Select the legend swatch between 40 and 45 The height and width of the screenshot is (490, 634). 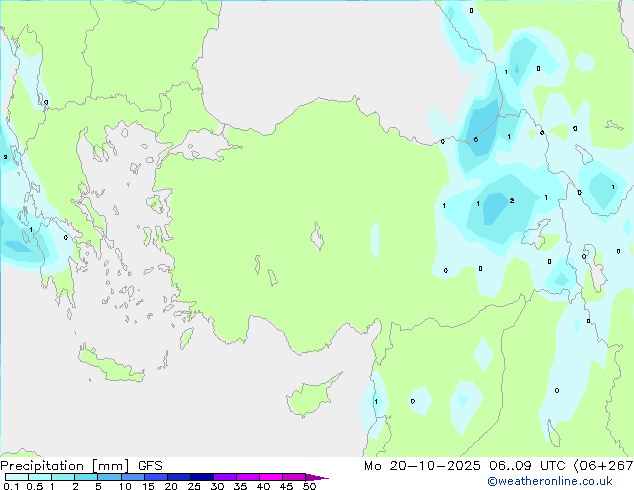click(271, 477)
